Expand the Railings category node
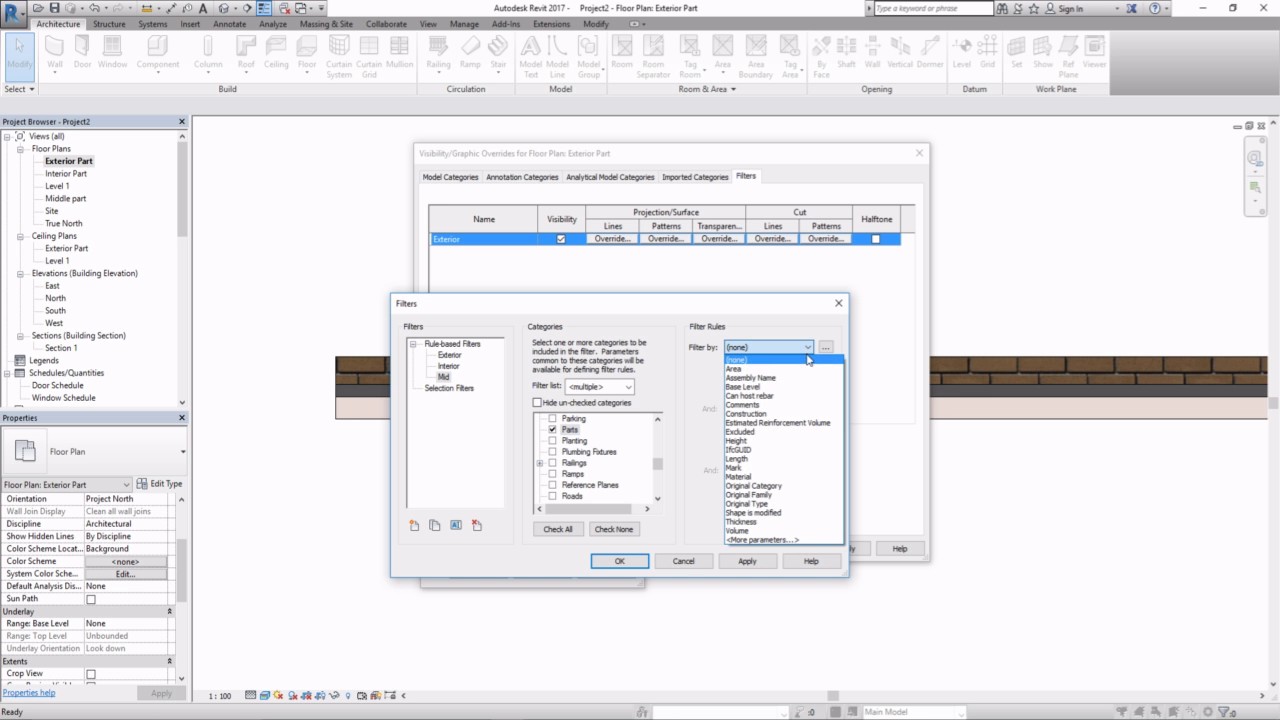Screen dimensions: 1280x720 tap(540, 463)
